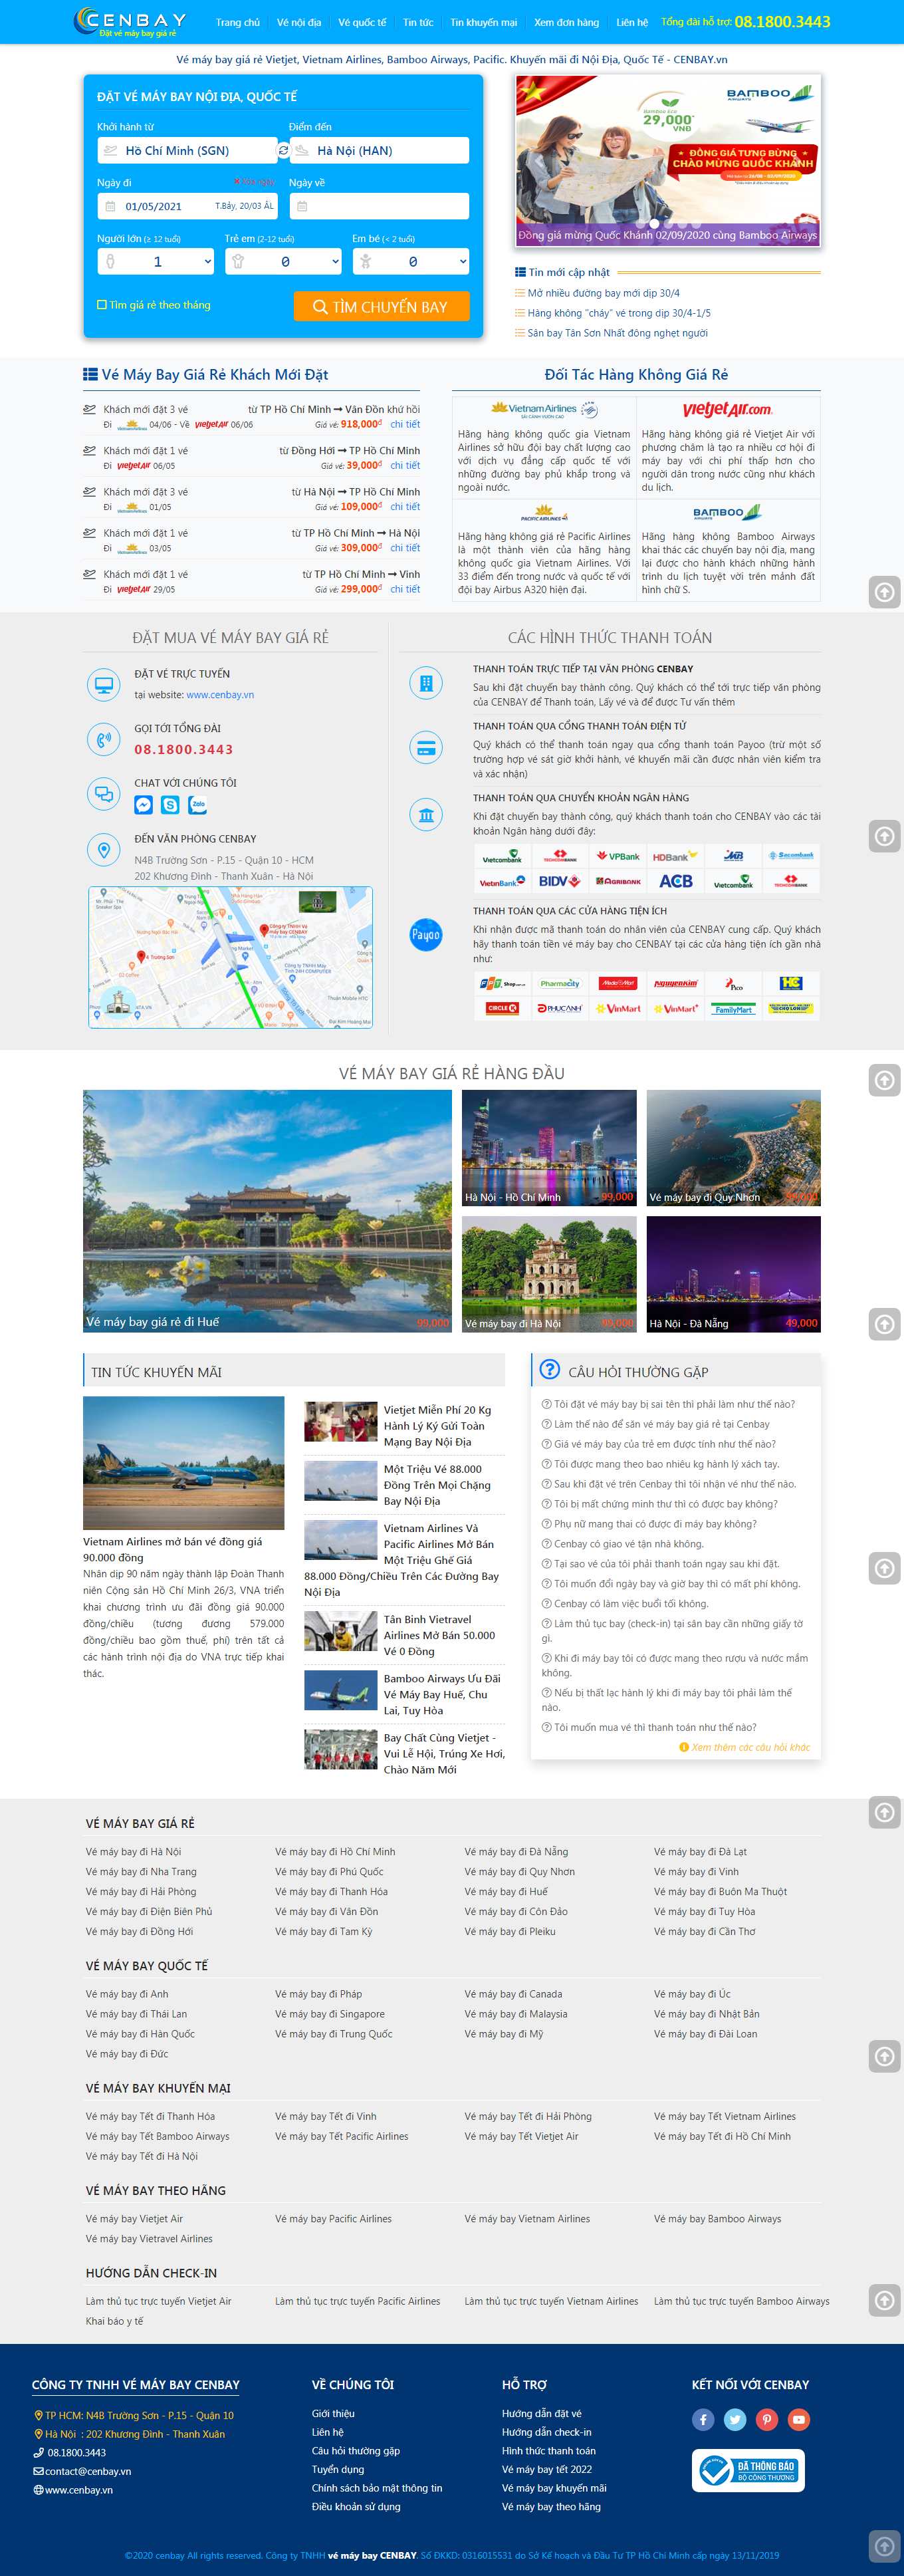This screenshot has height=2576, width=904.
Task: Go to 'Tin tức' menu item
Action: point(418,22)
